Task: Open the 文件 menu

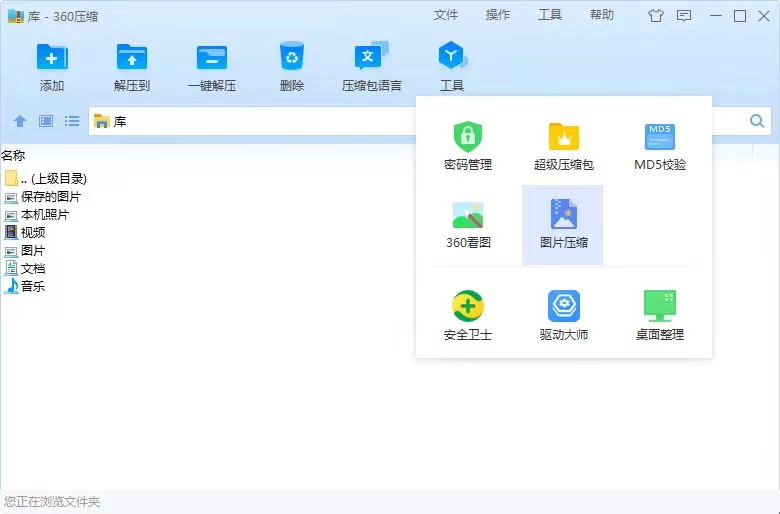Action: point(446,15)
